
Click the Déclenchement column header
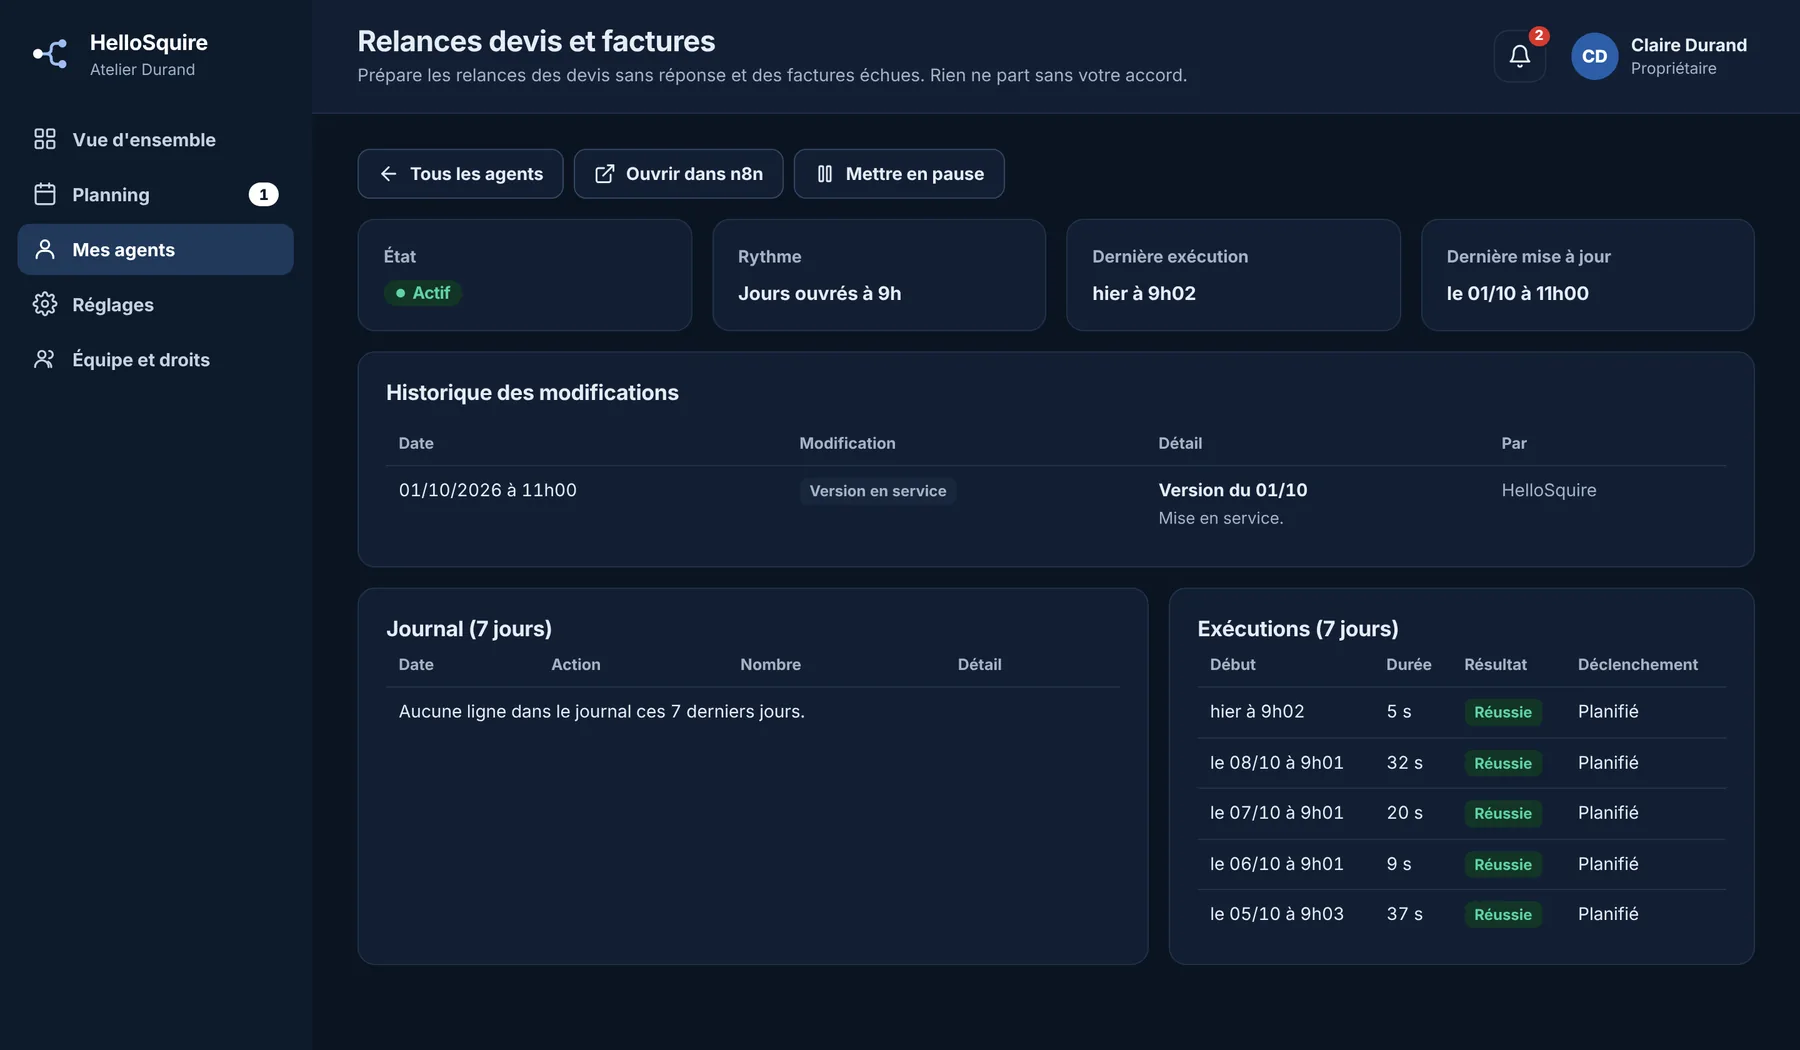click(1637, 664)
